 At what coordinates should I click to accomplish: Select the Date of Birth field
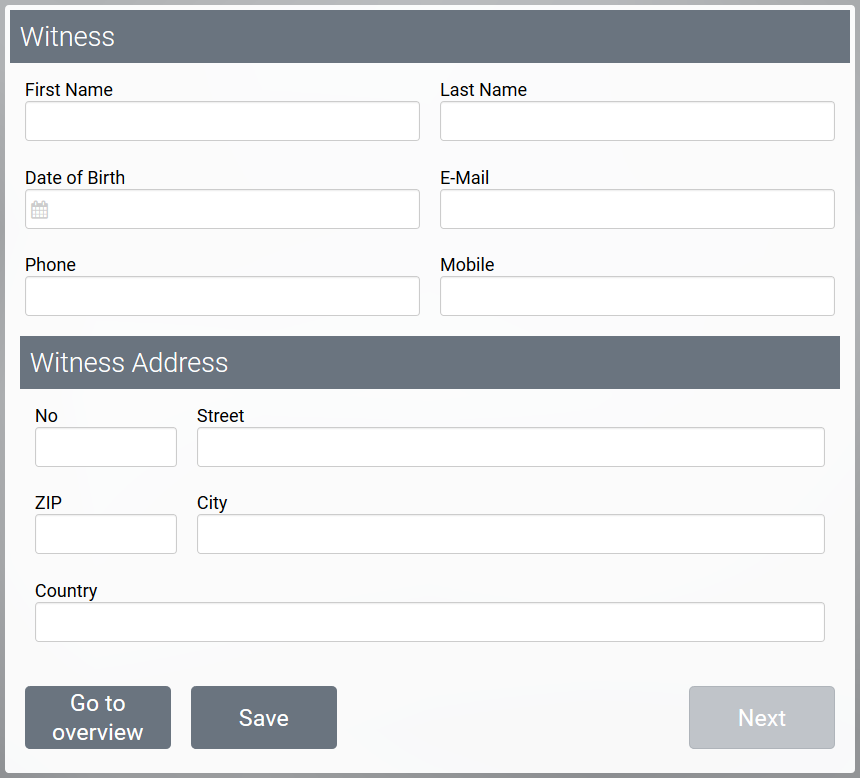[235, 209]
